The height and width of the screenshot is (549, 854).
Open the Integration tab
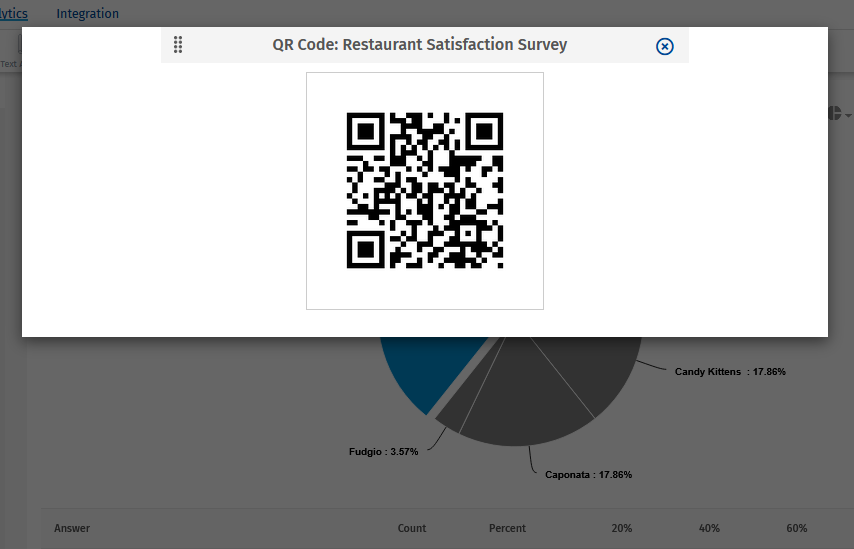[88, 14]
